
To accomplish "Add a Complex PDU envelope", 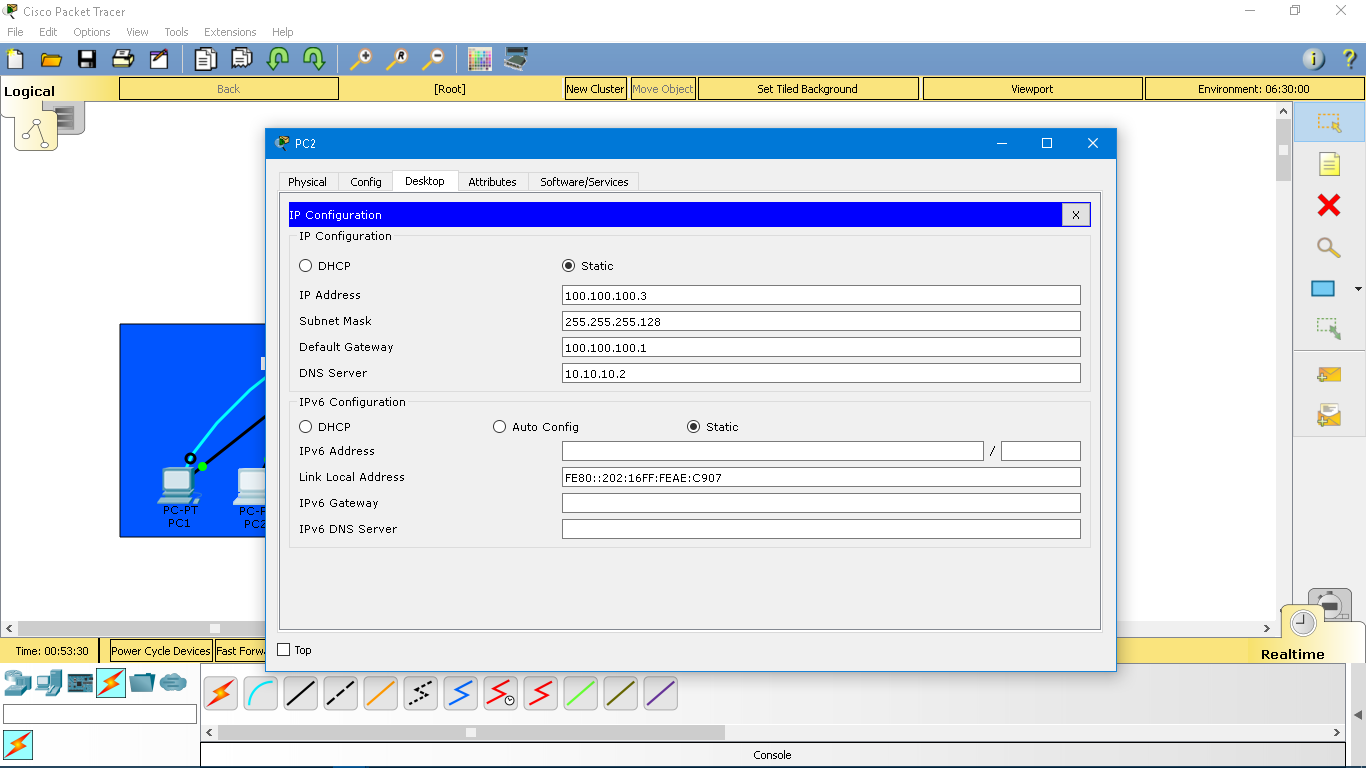I will coord(1329,414).
